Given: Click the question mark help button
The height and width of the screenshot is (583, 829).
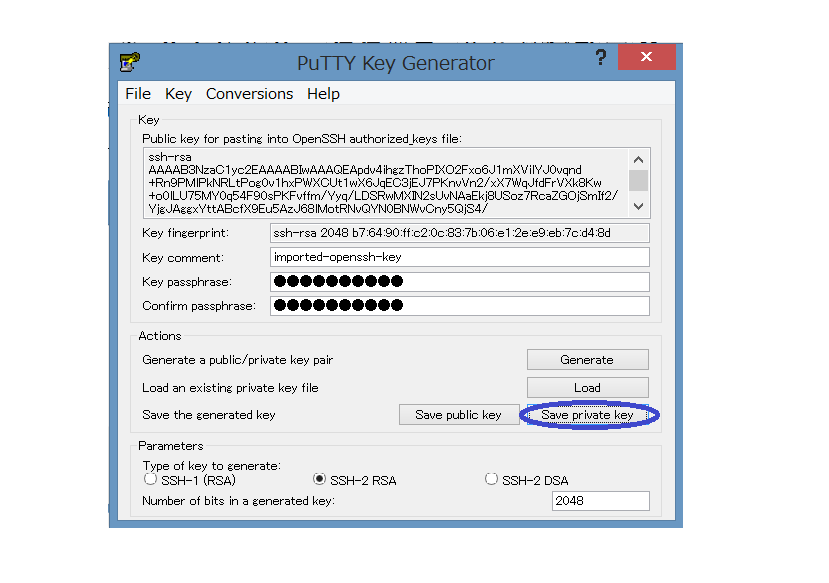Looking at the screenshot, I should [601, 57].
